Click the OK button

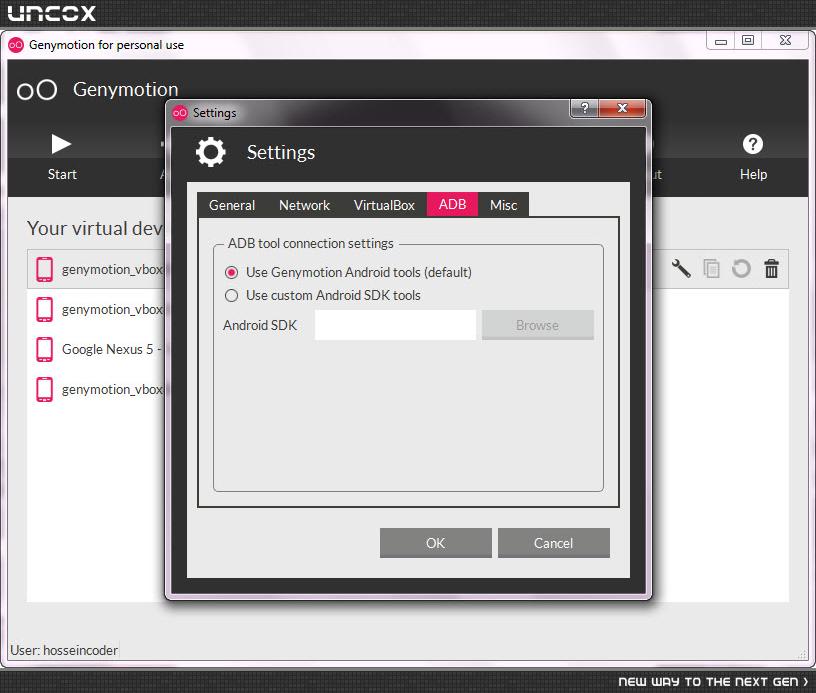[436, 543]
